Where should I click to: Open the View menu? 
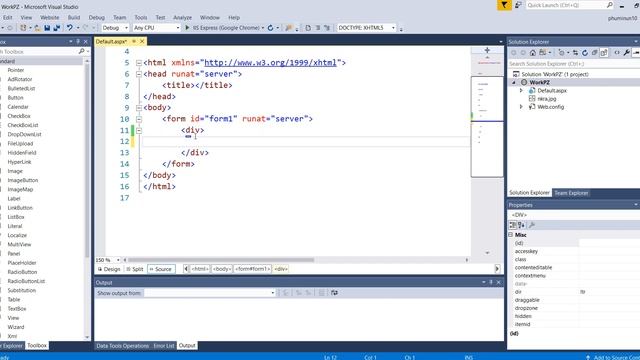(x=26, y=18)
